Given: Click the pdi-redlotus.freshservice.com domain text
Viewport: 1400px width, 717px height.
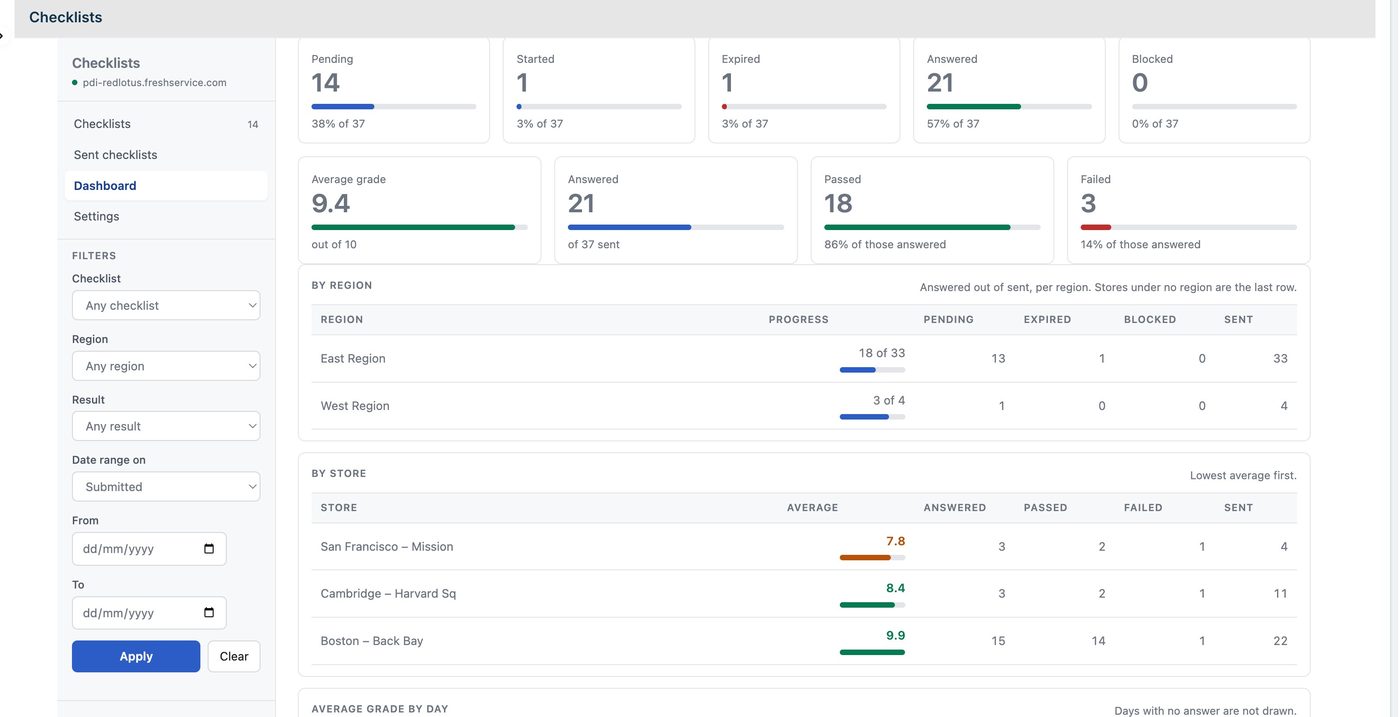Looking at the screenshot, I should click(x=154, y=83).
